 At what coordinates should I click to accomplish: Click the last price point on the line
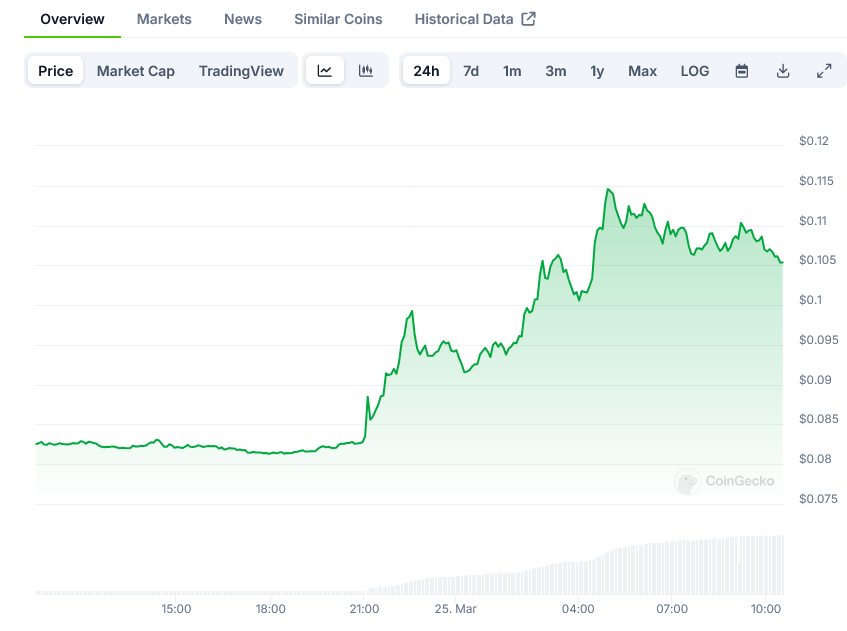pyautogui.click(x=782, y=263)
